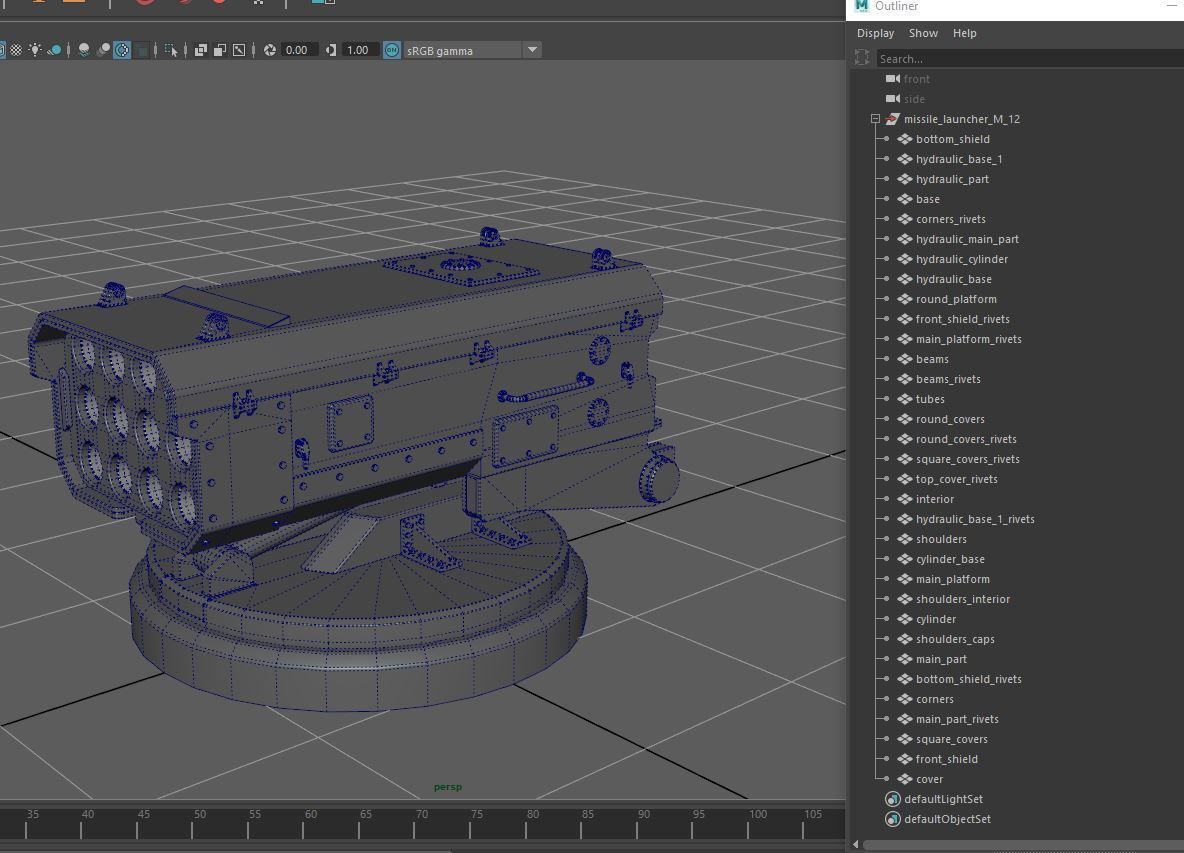Screen dimensions: 1184x853
Task: Click the sRGB gamma label text
Action: (439, 51)
